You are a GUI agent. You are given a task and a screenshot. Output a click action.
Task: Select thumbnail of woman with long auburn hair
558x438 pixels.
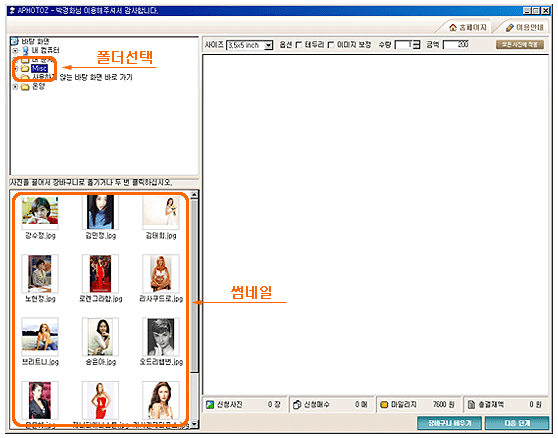pos(161,400)
